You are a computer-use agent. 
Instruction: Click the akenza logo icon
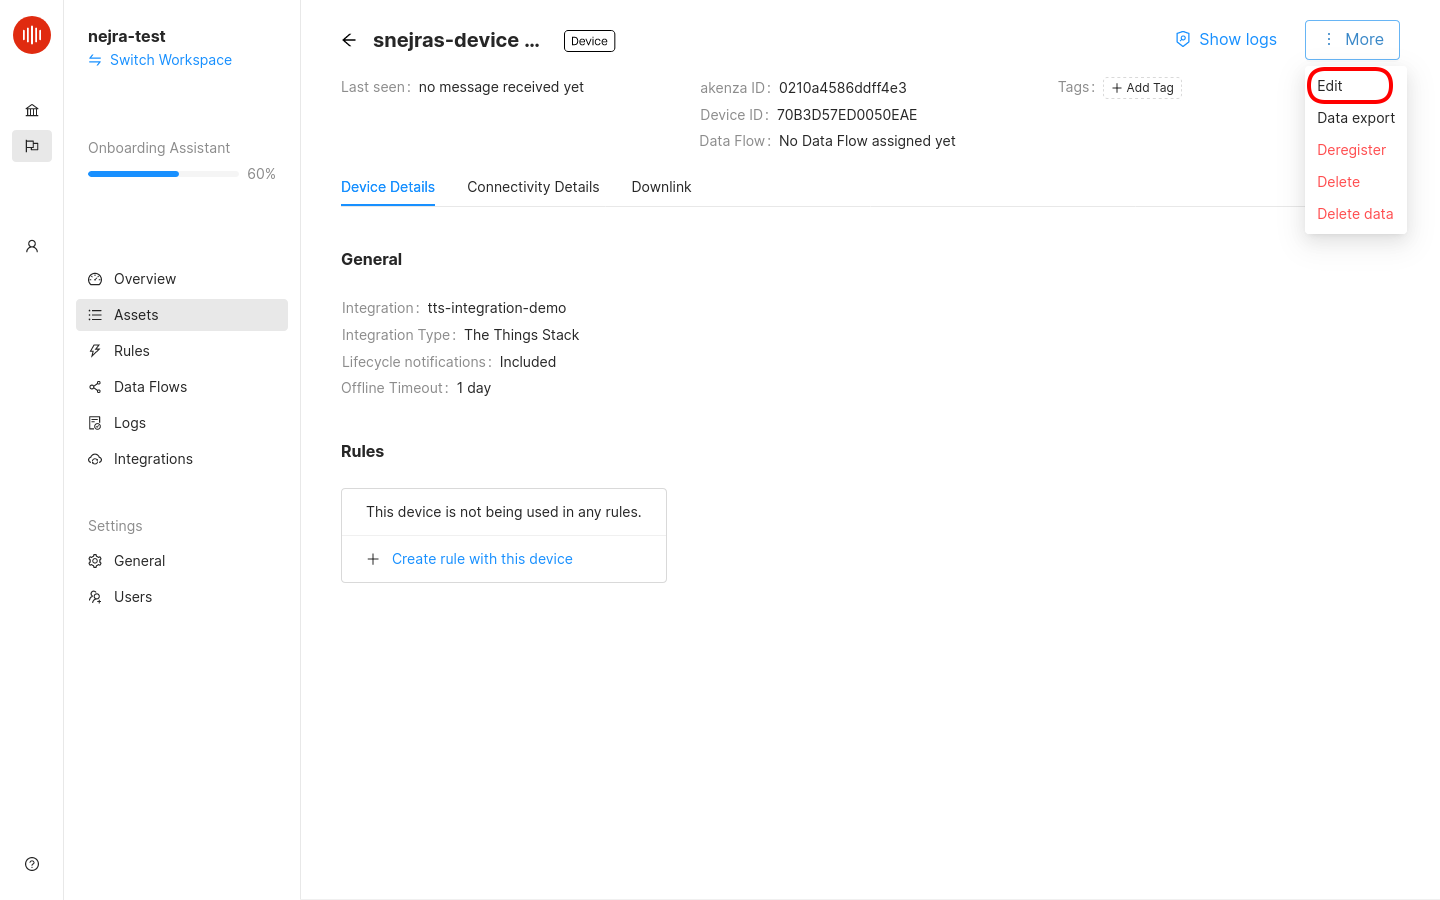coord(32,35)
